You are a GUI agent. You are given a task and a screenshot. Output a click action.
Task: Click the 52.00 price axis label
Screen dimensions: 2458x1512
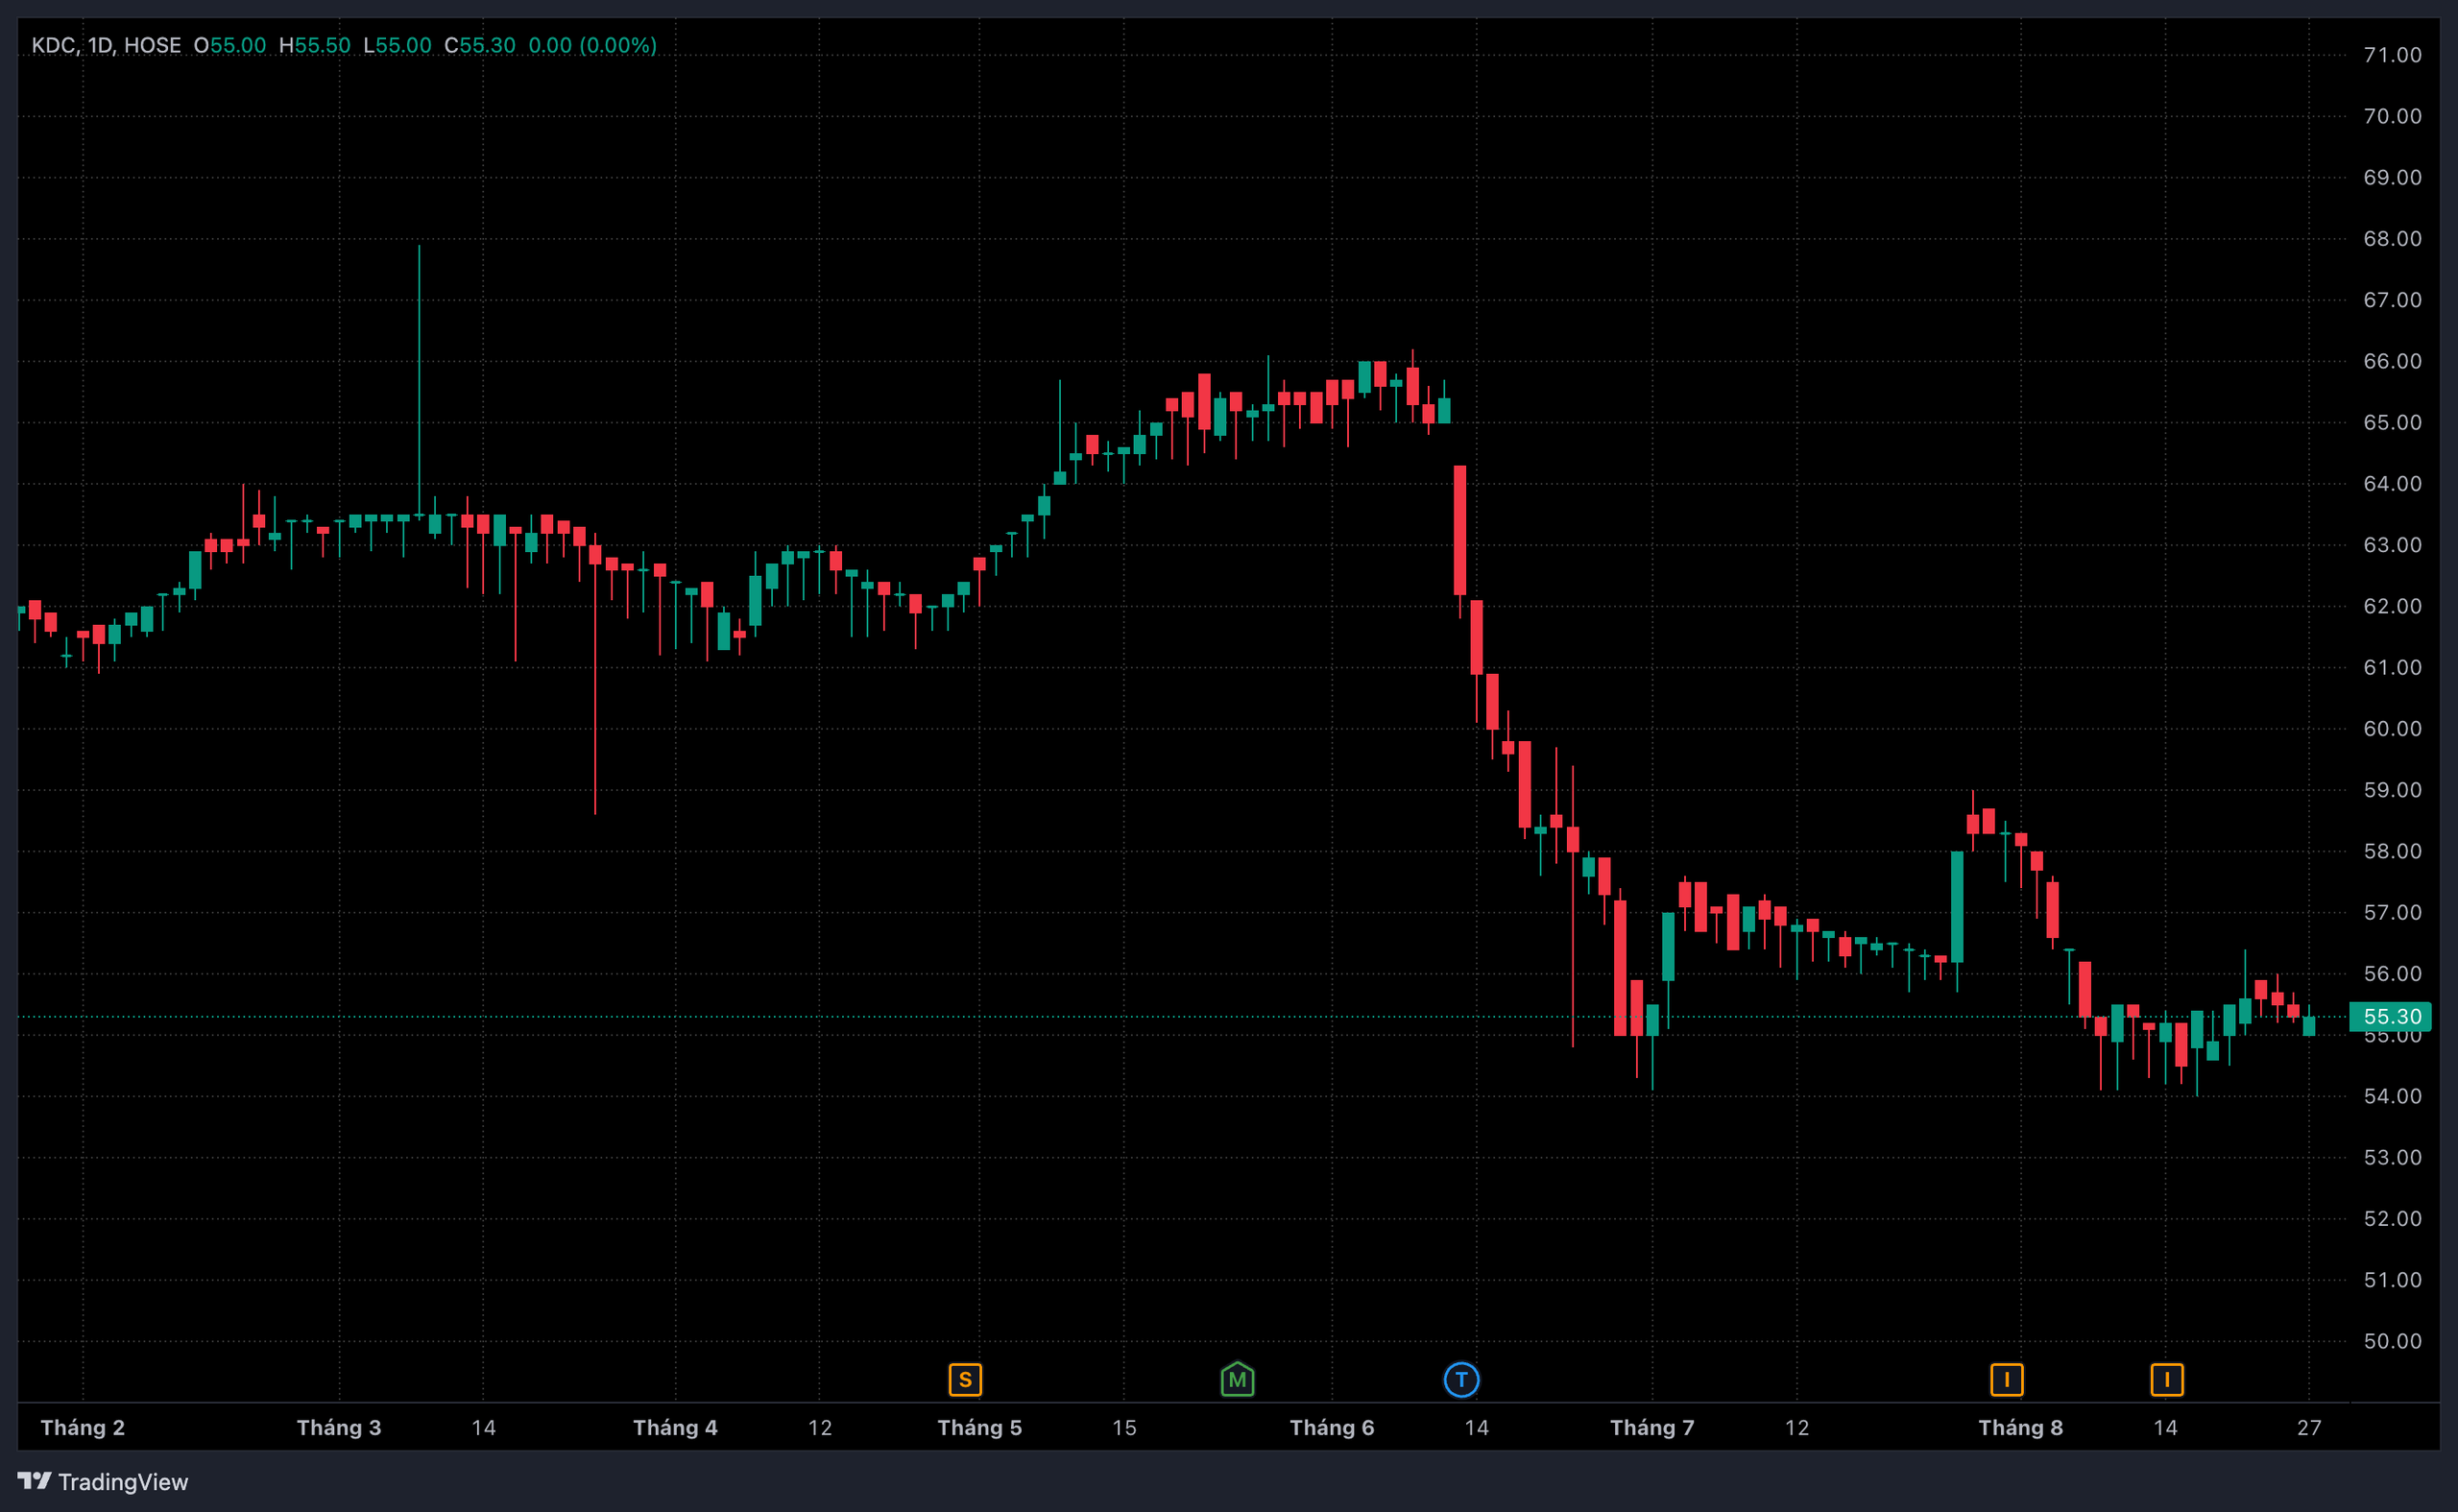coord(2392,1219)
